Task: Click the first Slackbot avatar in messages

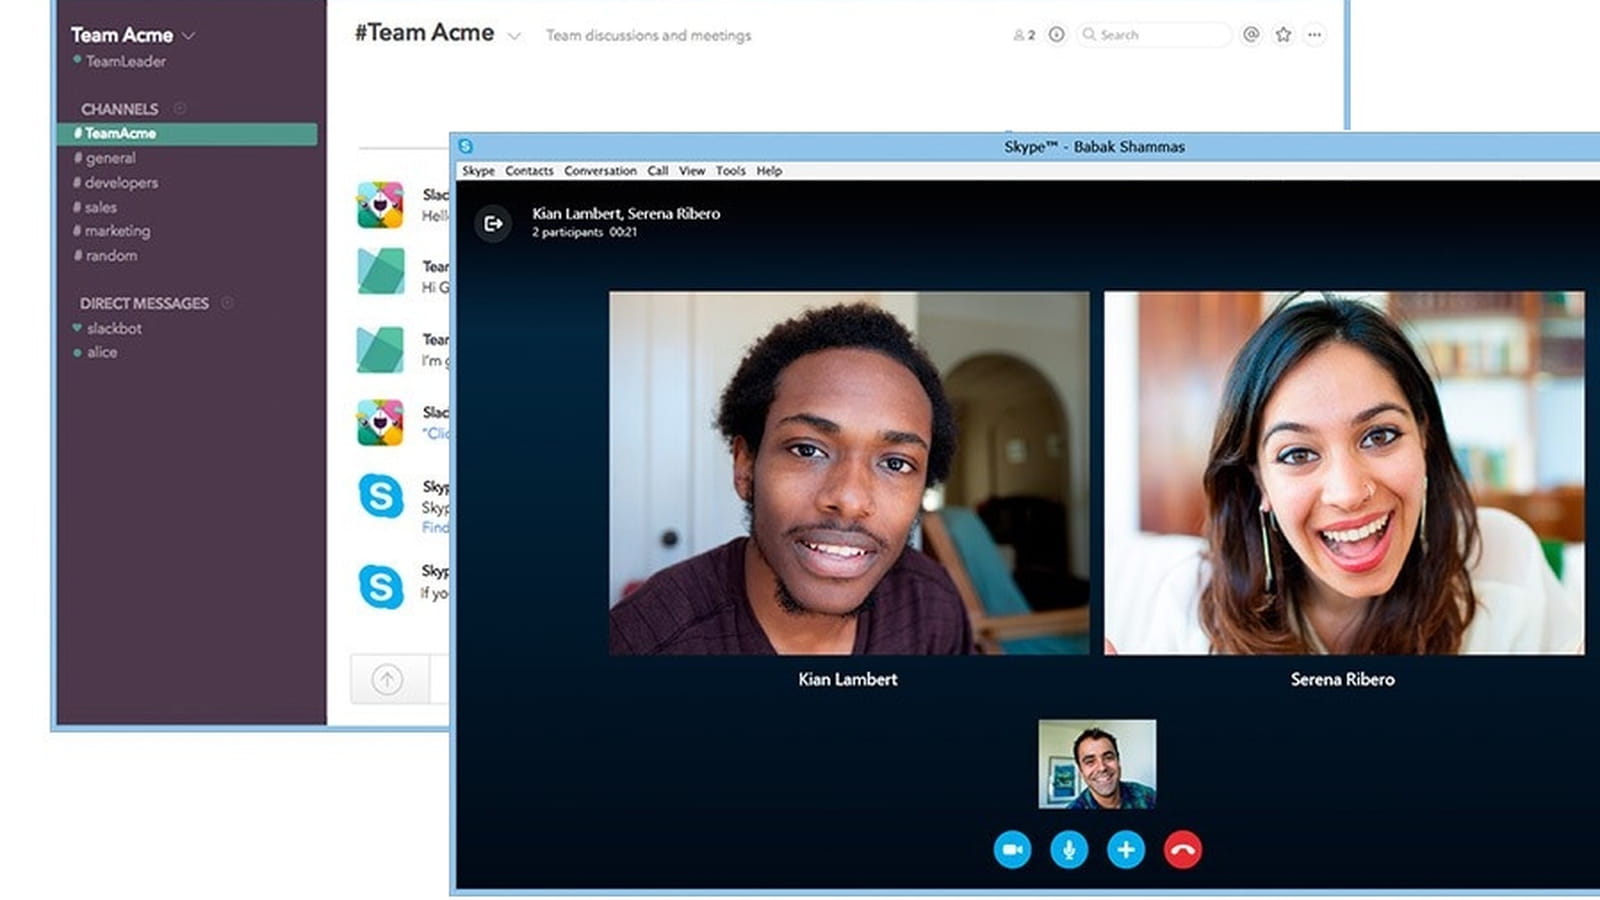Action: [380, 205]
